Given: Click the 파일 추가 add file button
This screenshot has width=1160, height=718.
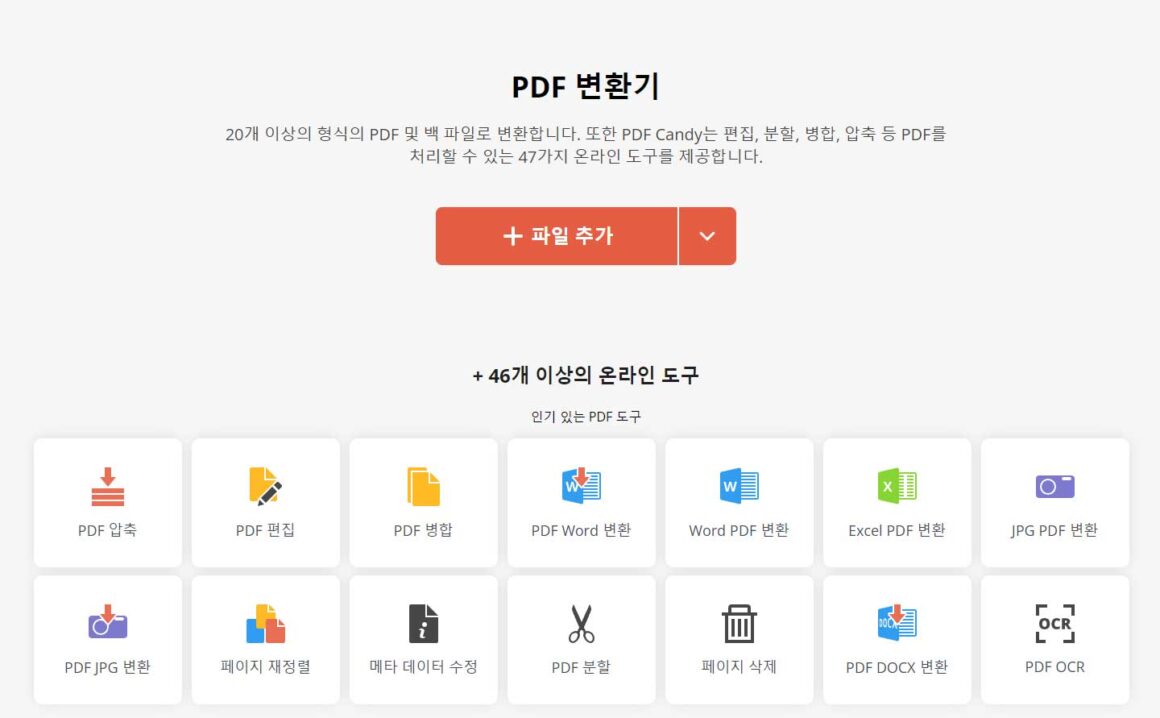Looking at the screenshot, I should click(556, 236).
